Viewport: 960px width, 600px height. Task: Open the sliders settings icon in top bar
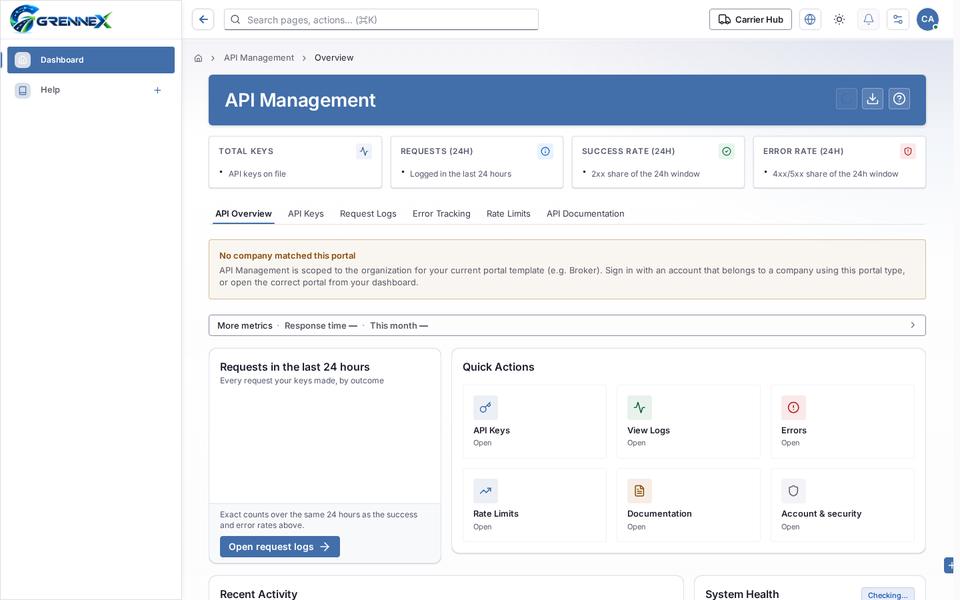pos(898,20)
